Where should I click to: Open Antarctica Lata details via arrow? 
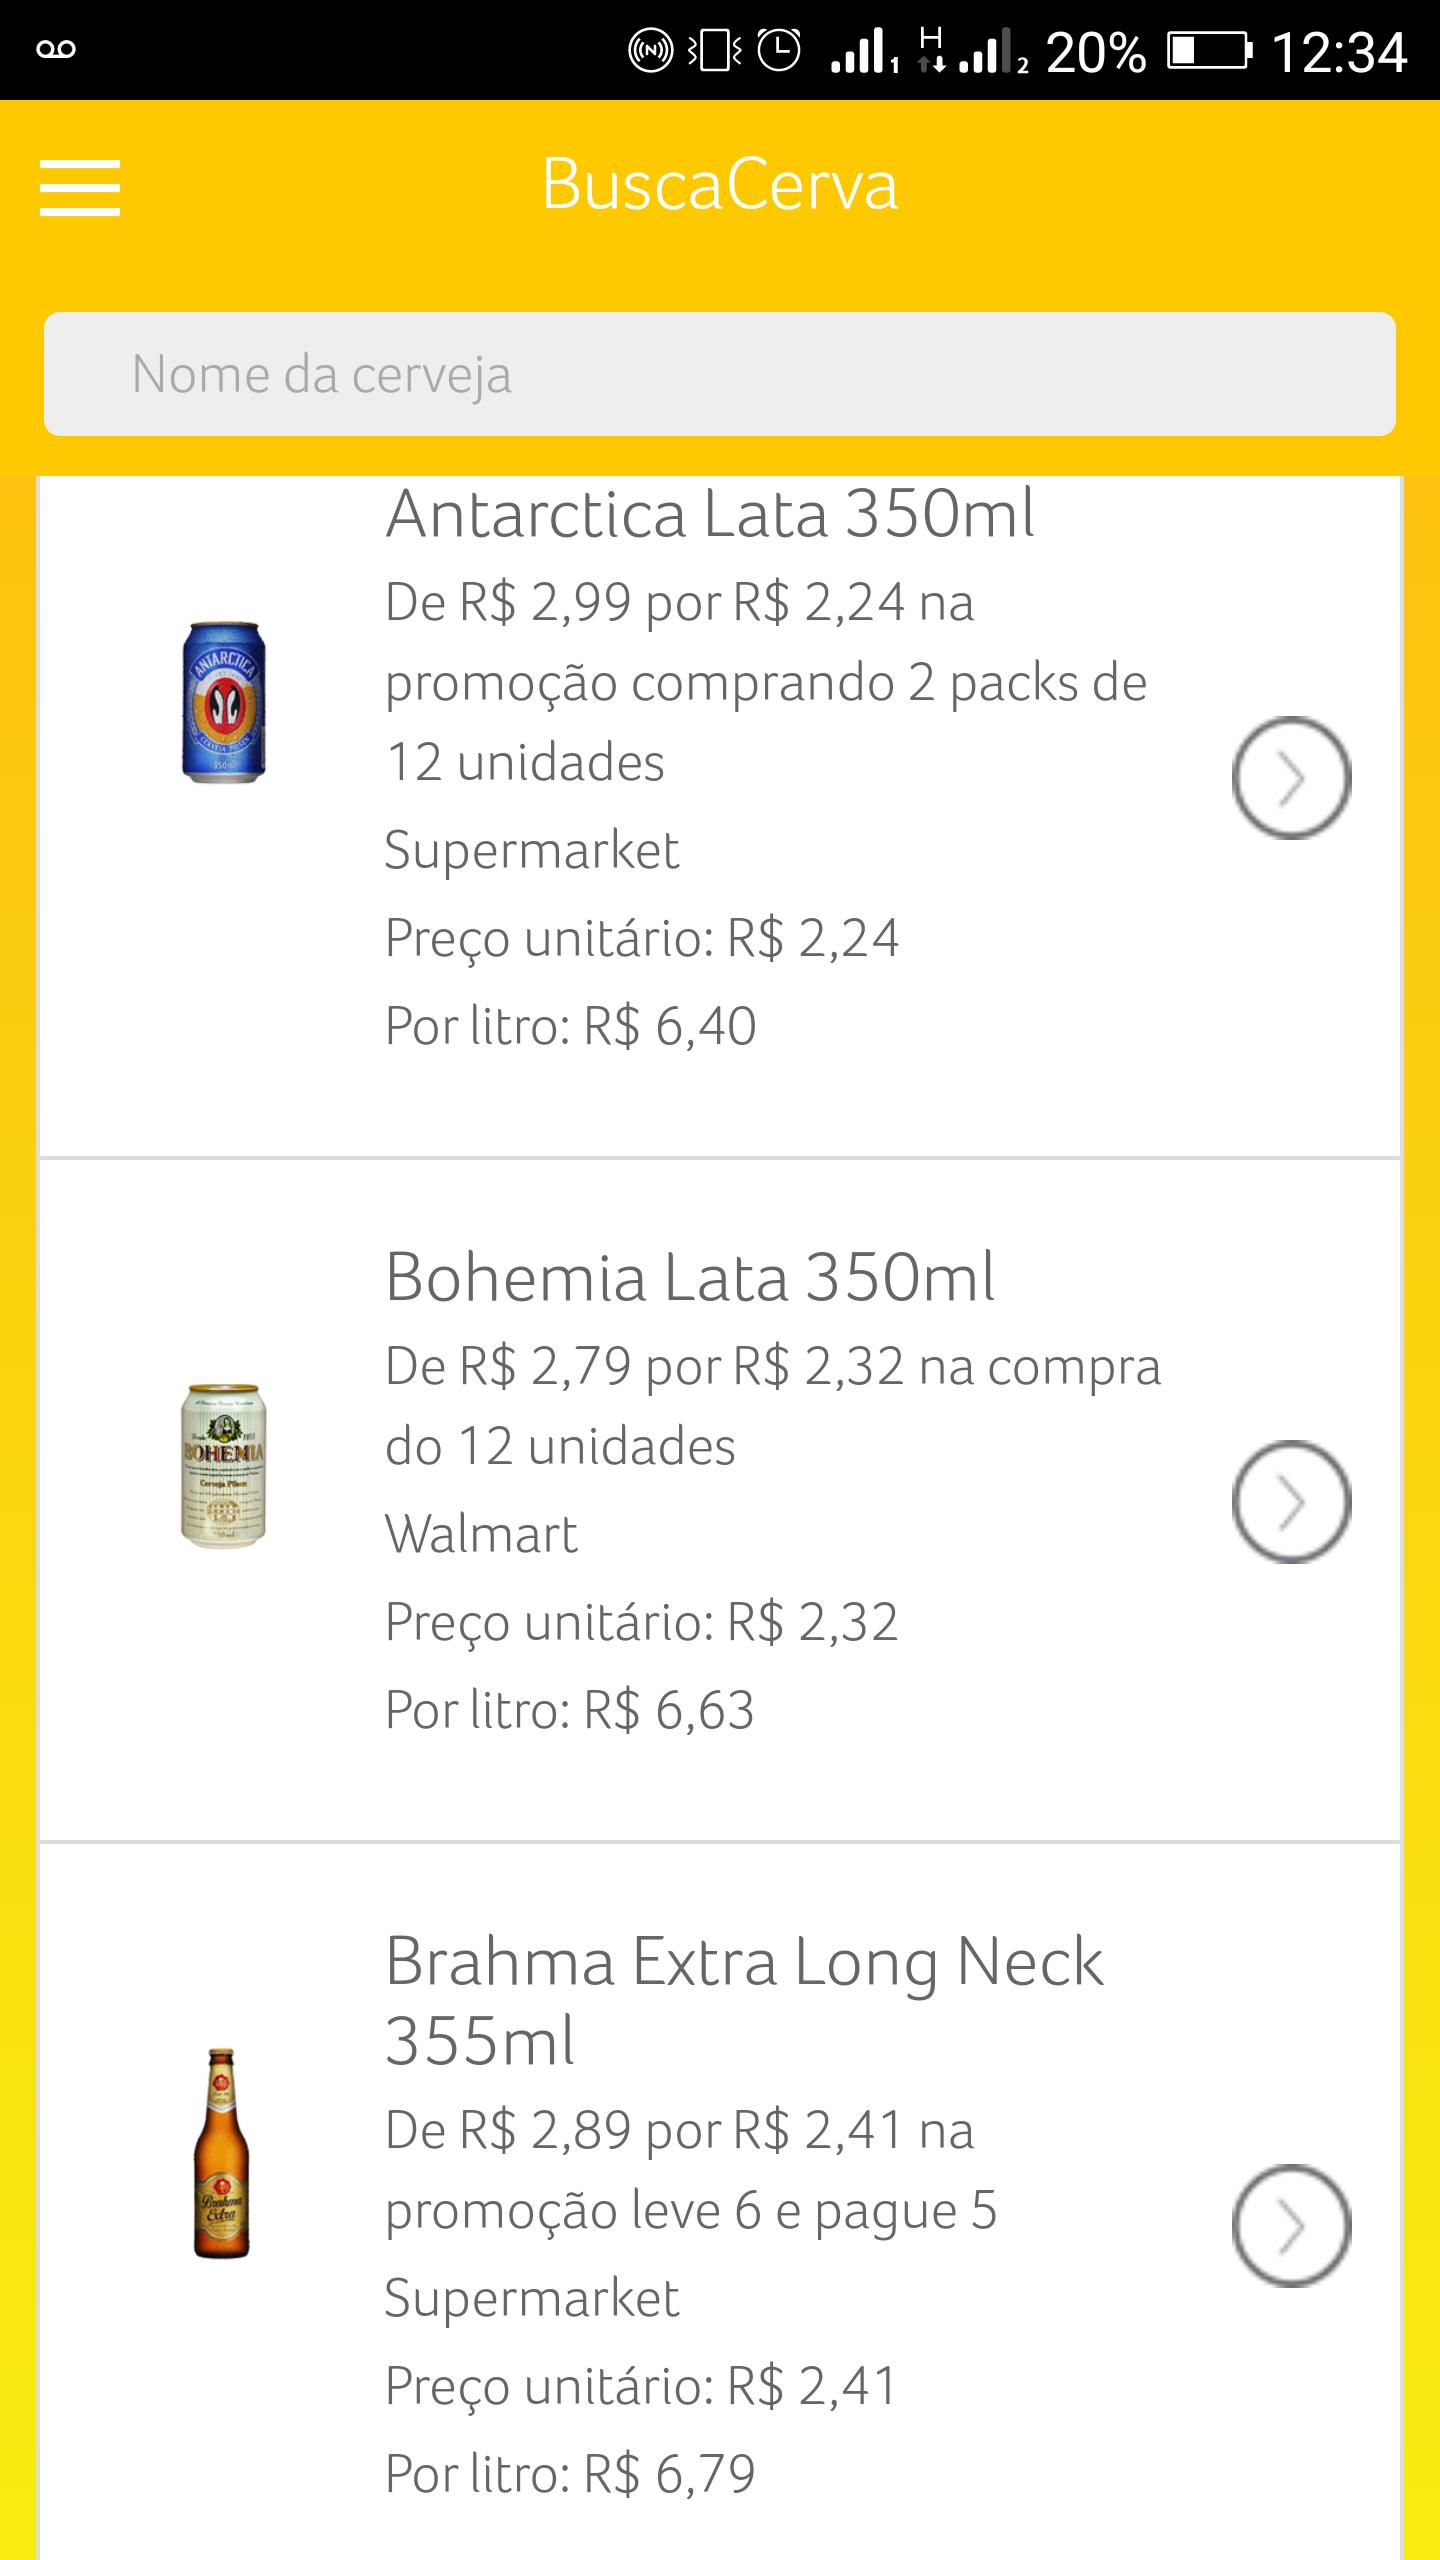pyautogui.click(x=1291, y=778)
